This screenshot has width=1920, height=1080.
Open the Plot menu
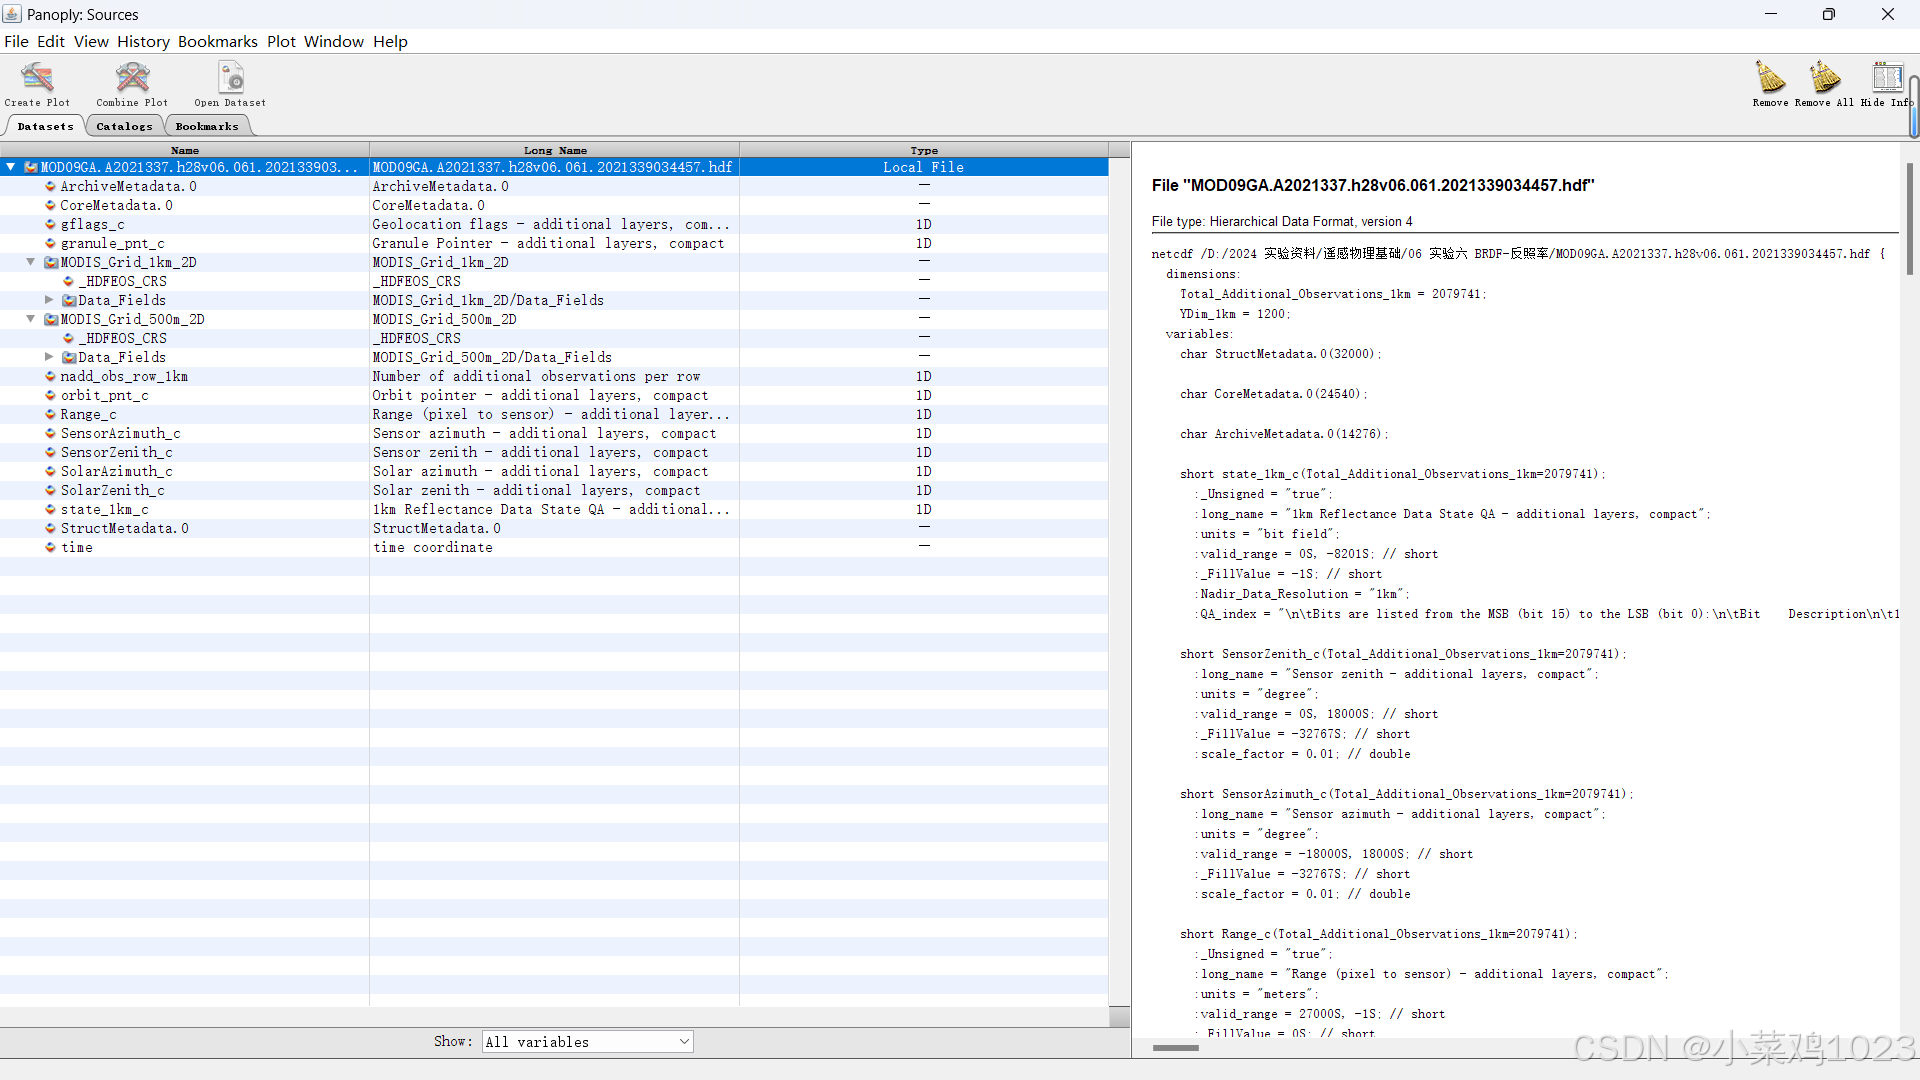(281, 42)
